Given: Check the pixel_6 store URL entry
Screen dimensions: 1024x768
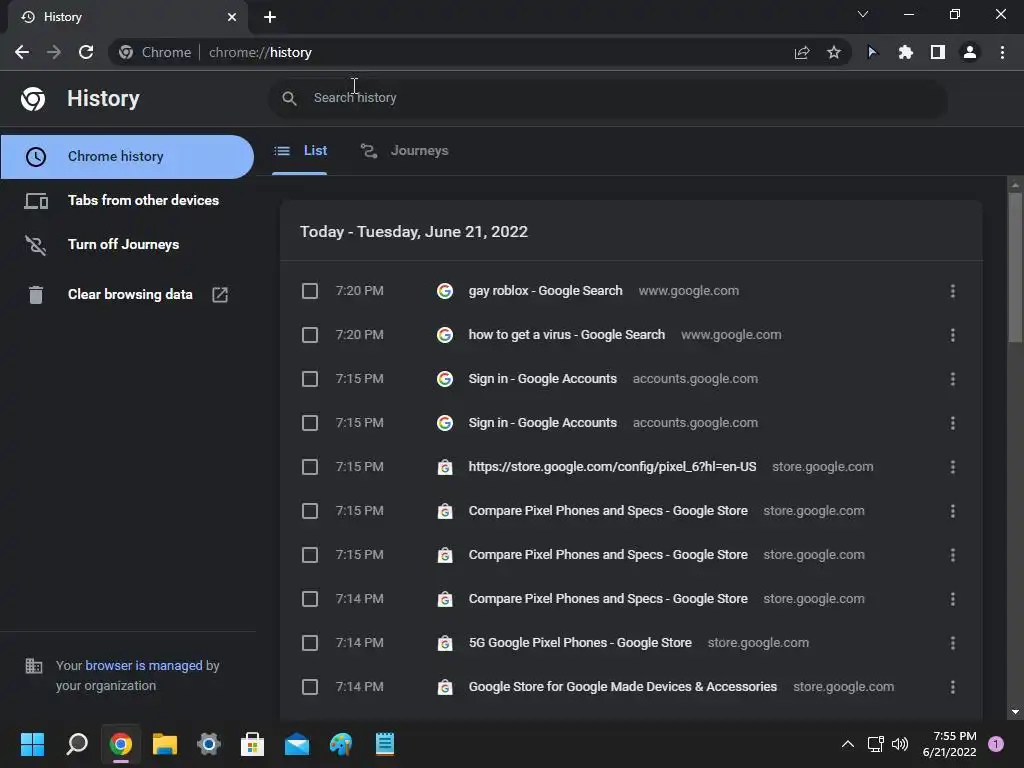Looking at the screenshot, I should coord(310,467).
